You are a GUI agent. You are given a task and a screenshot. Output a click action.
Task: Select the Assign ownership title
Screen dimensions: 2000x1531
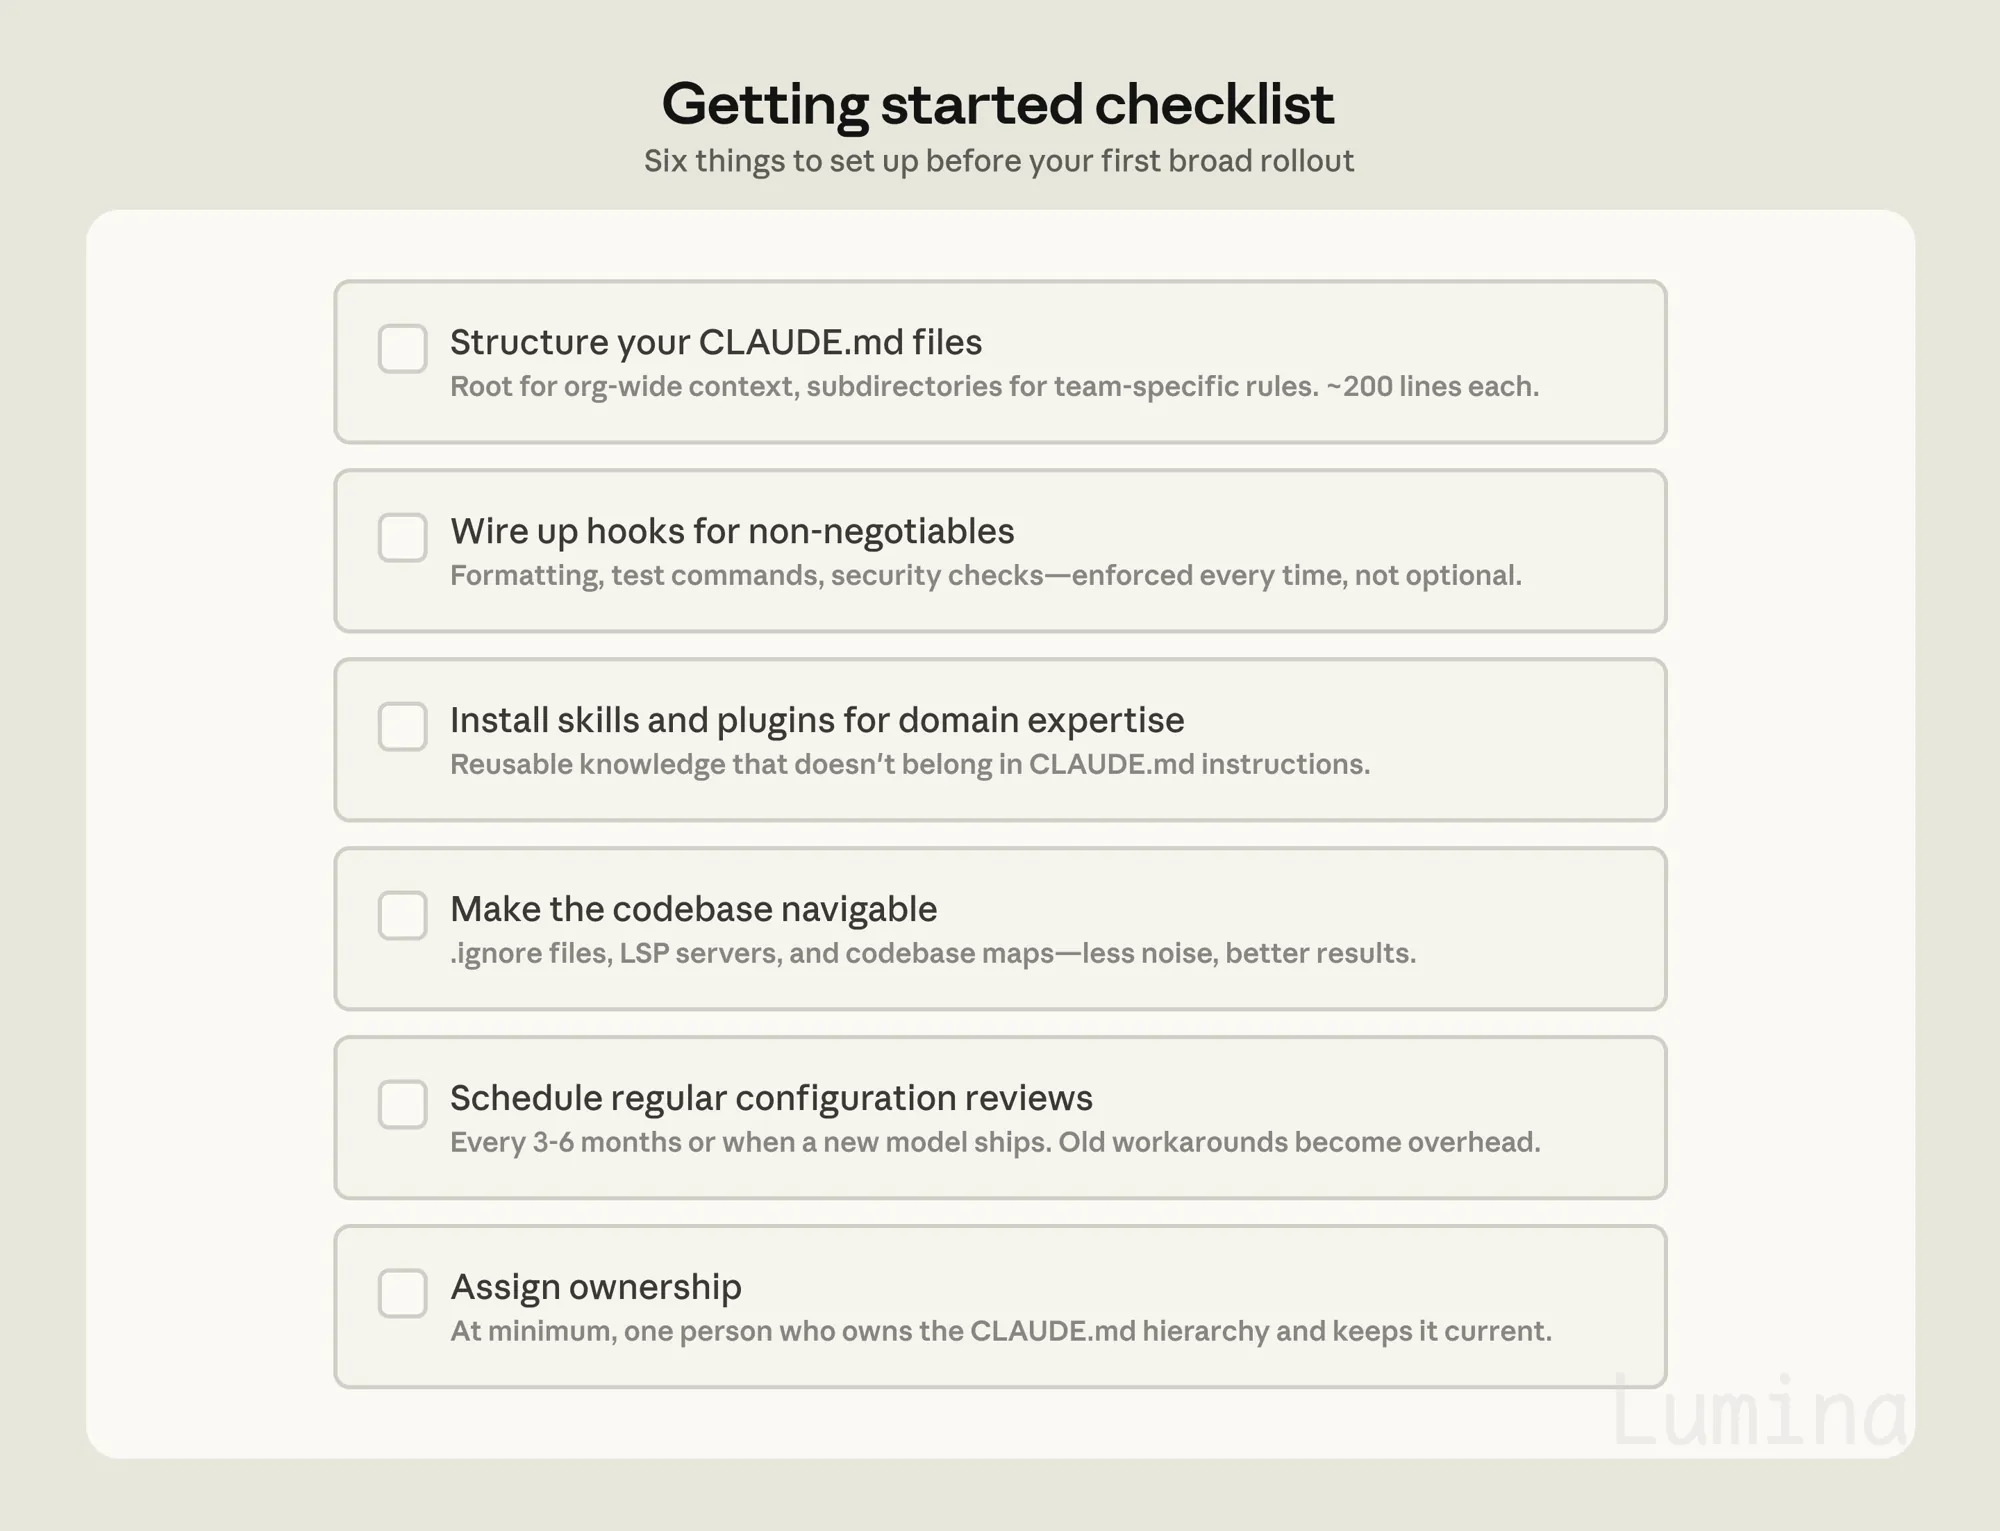click(596, 1287)
